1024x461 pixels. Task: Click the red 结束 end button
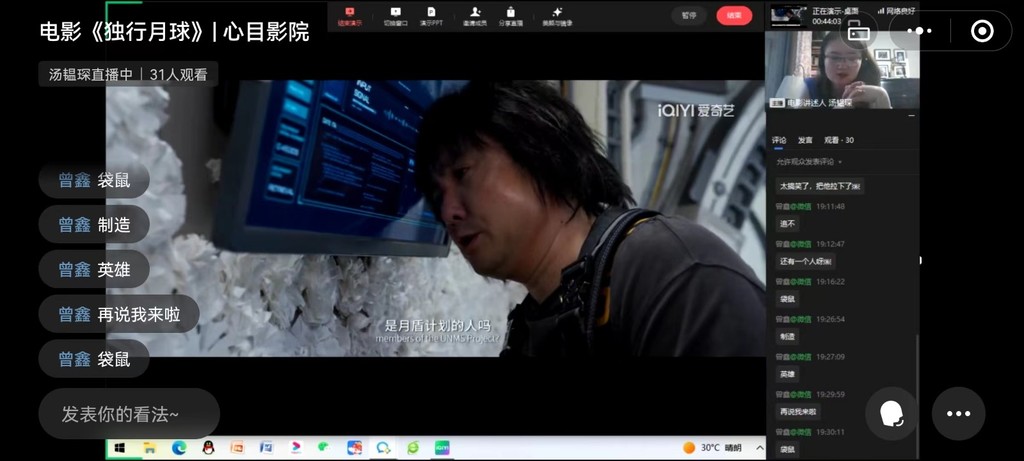pos(734,15)
